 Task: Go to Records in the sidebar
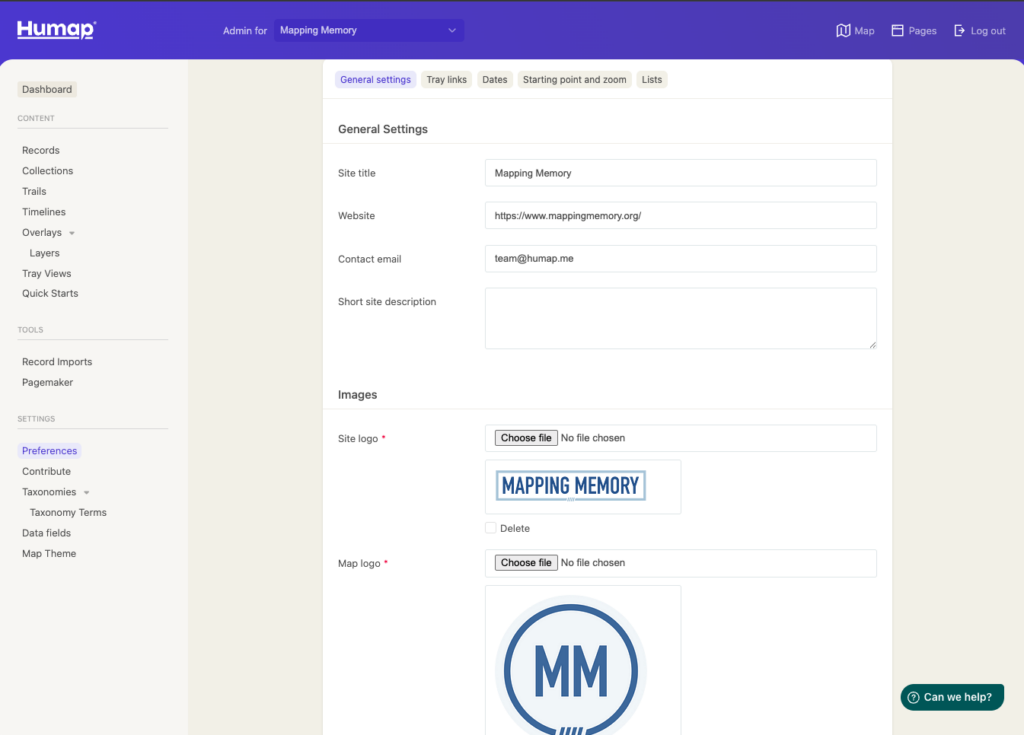point(41,150)
